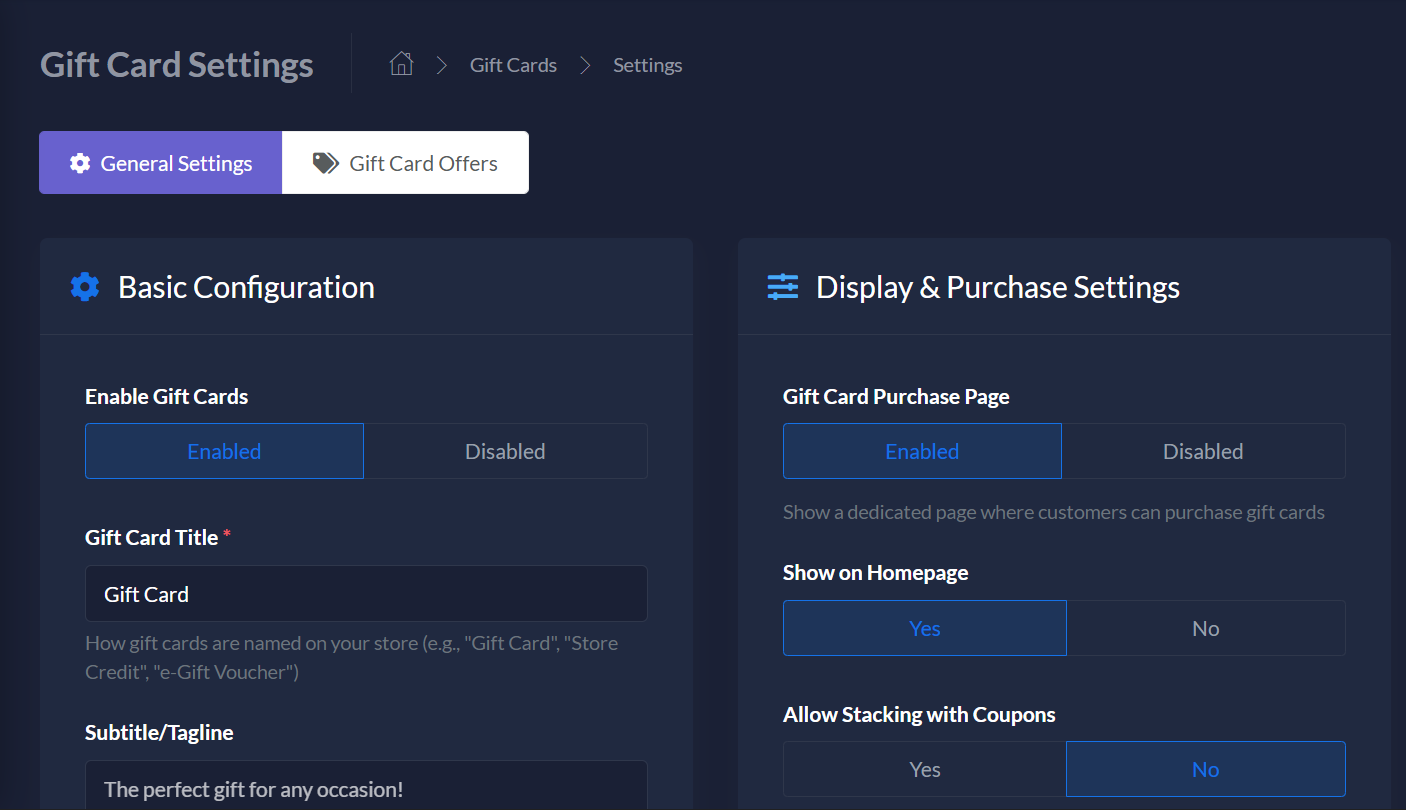Click the tag icon on Gift Card Offers
Viewport: 1406px width, 810px height.
point(325,163)
